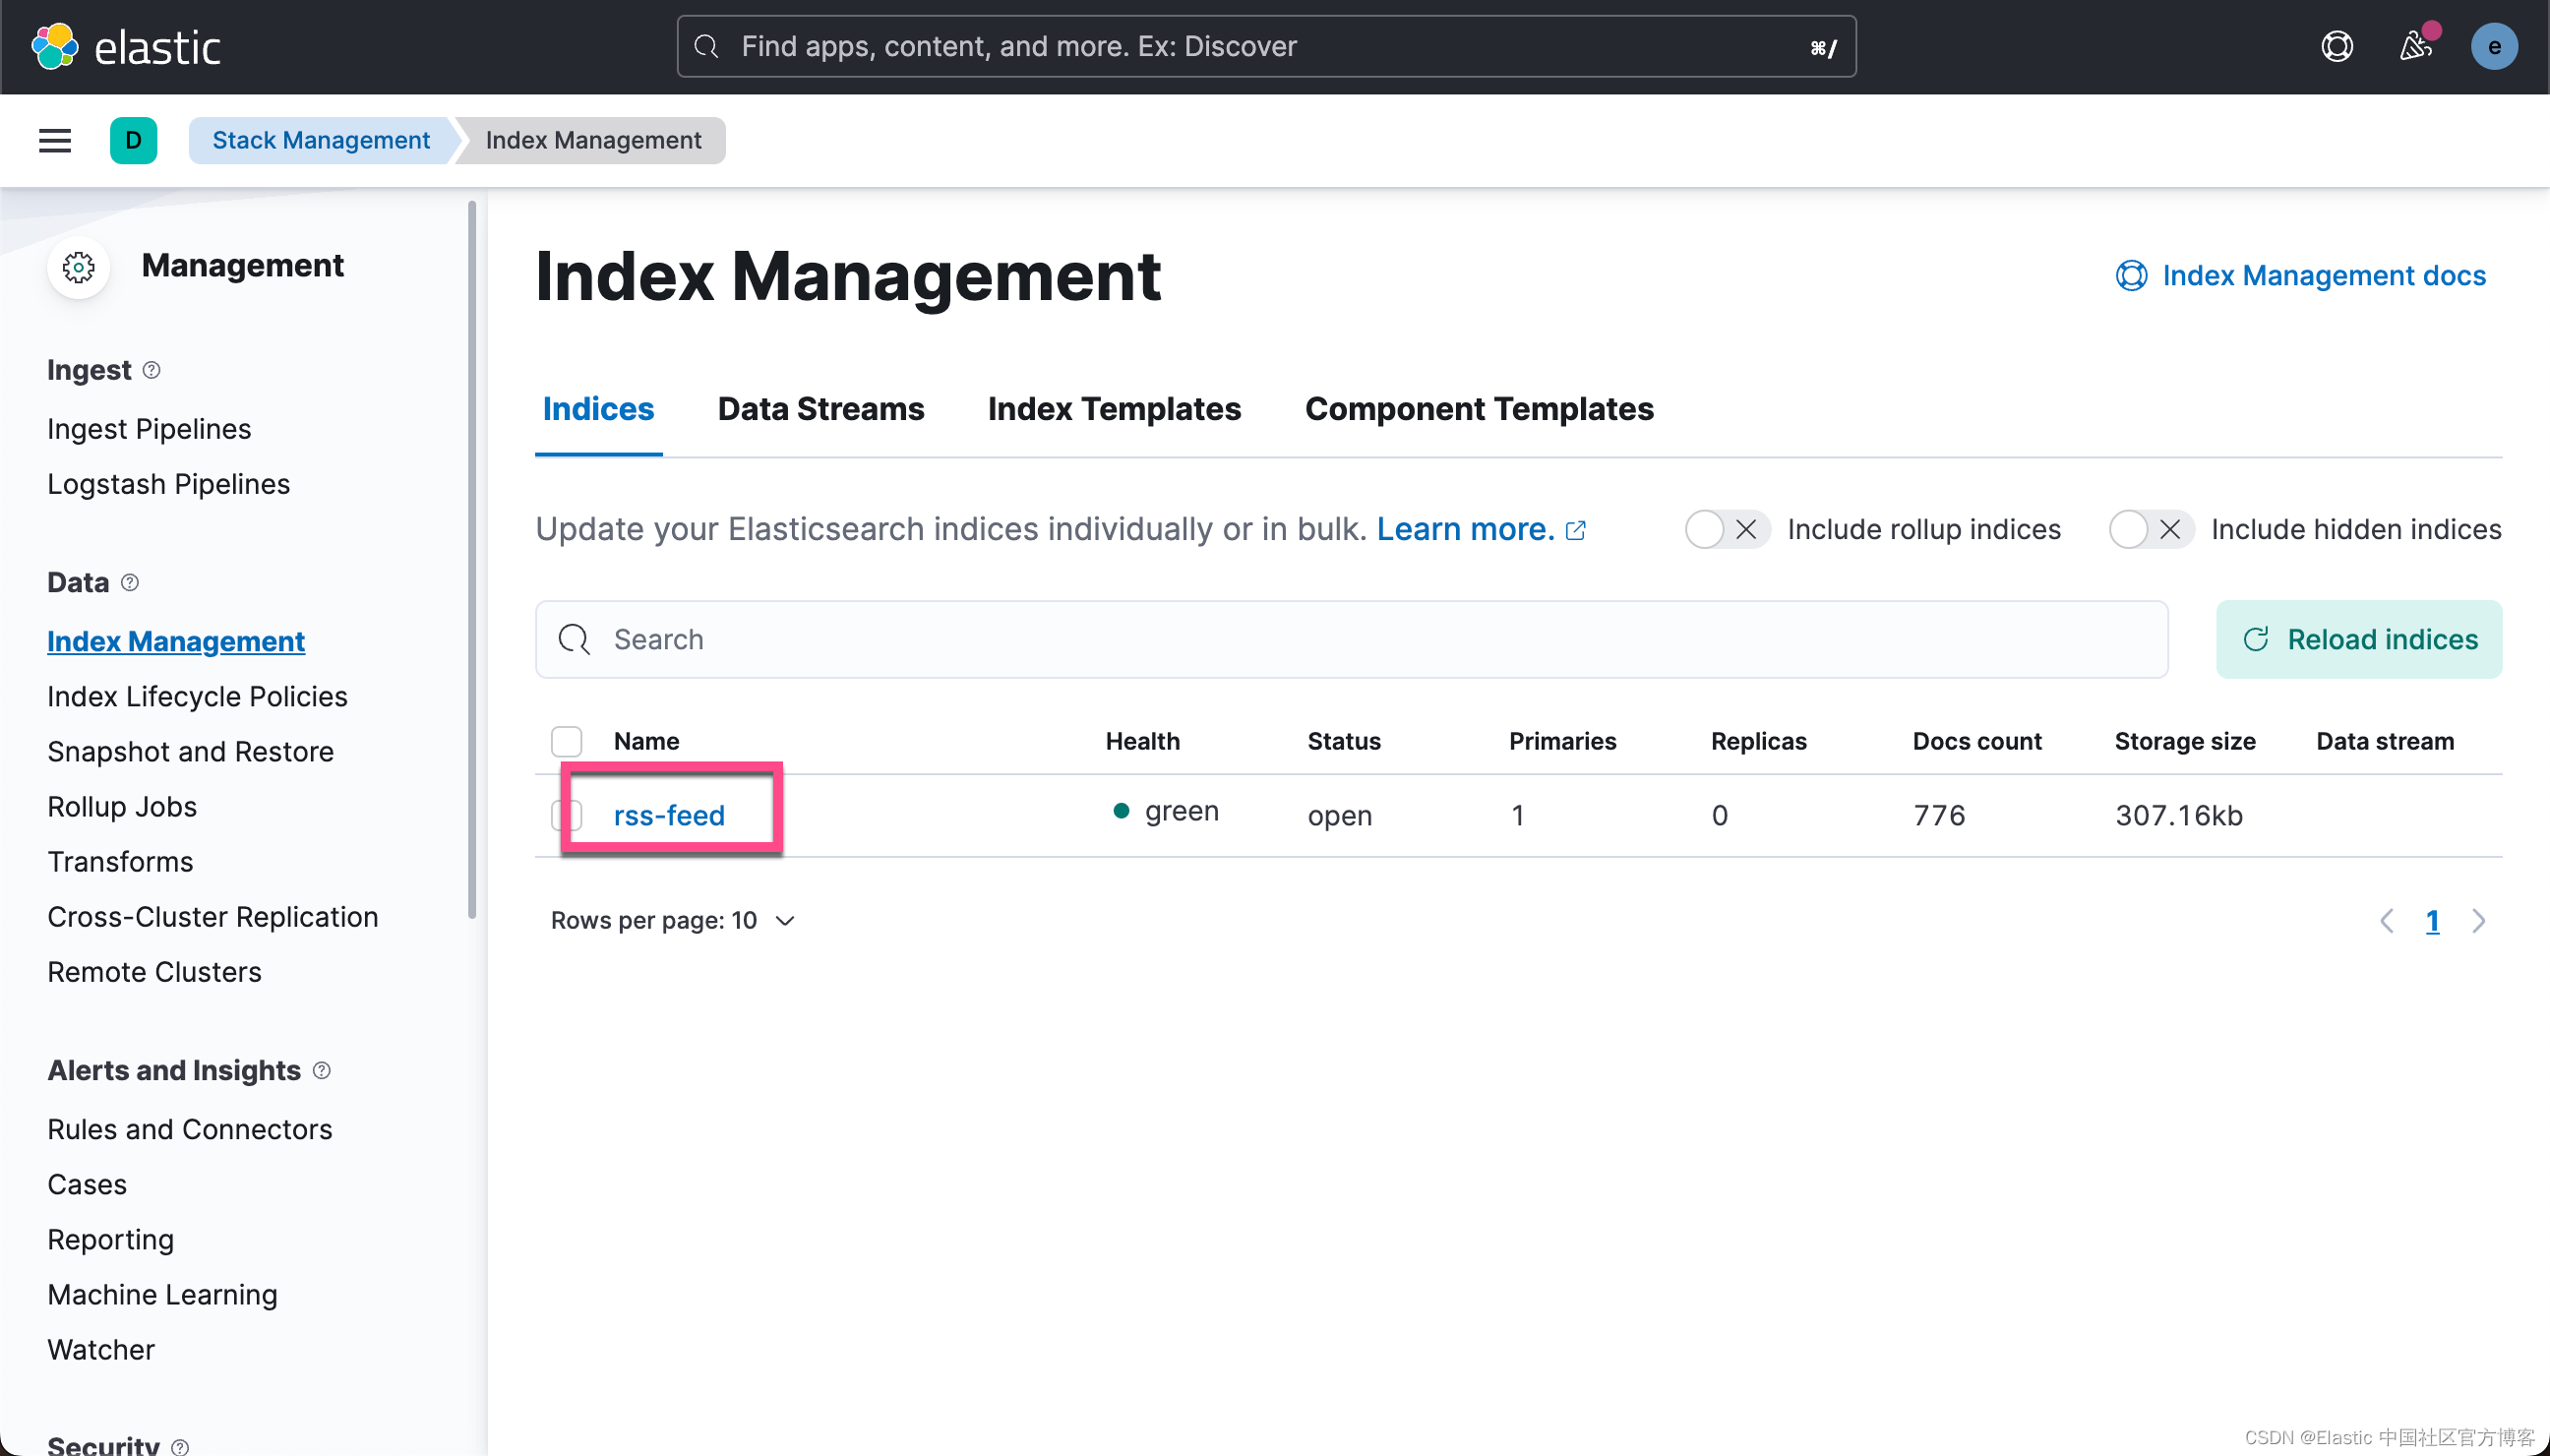Open the Rows per page dropdown

point(672,920)
